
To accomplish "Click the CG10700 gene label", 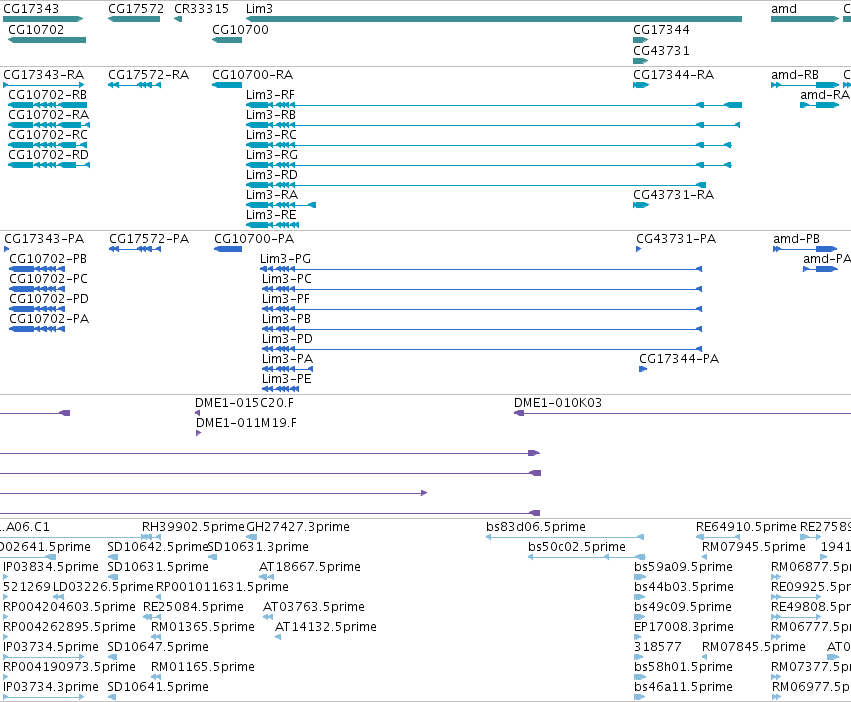I will (x=240, y=29).
